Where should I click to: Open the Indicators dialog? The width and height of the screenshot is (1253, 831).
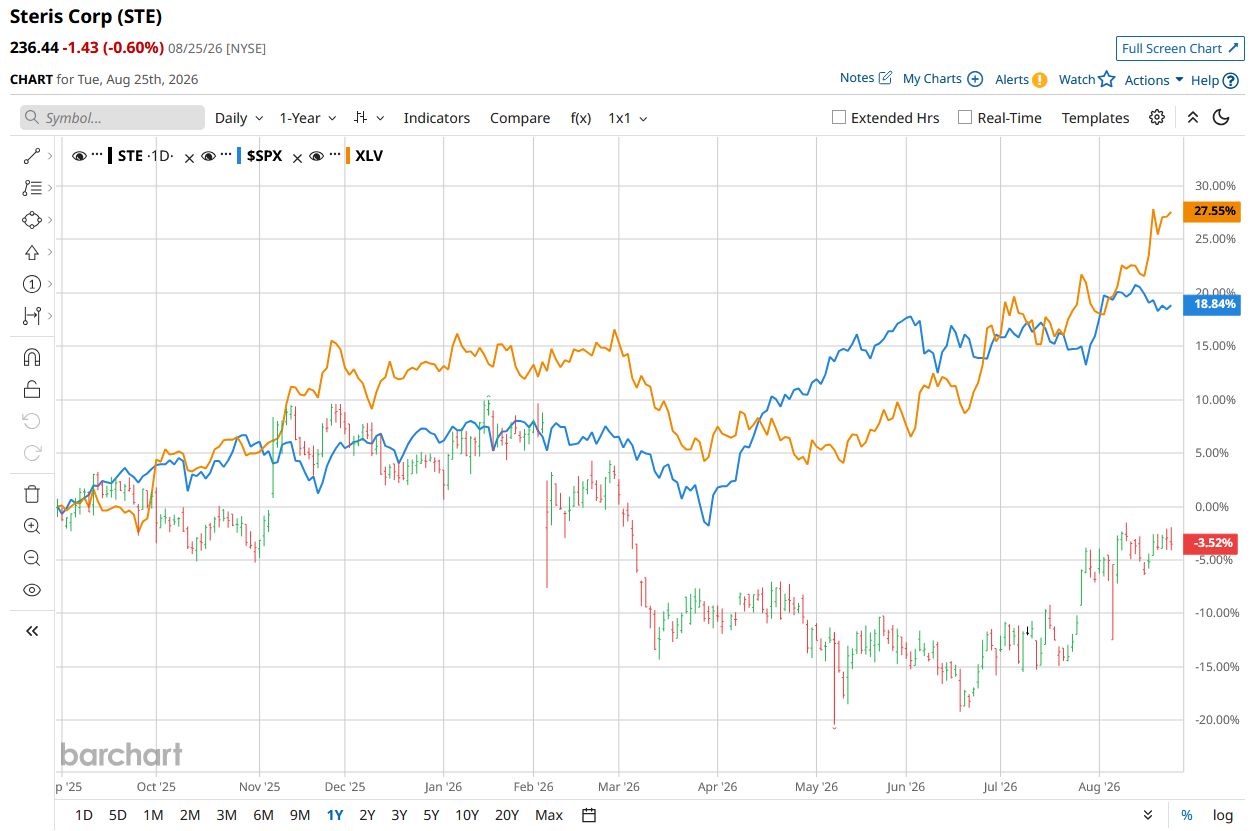pyautogui.click(x=437, y=118)
